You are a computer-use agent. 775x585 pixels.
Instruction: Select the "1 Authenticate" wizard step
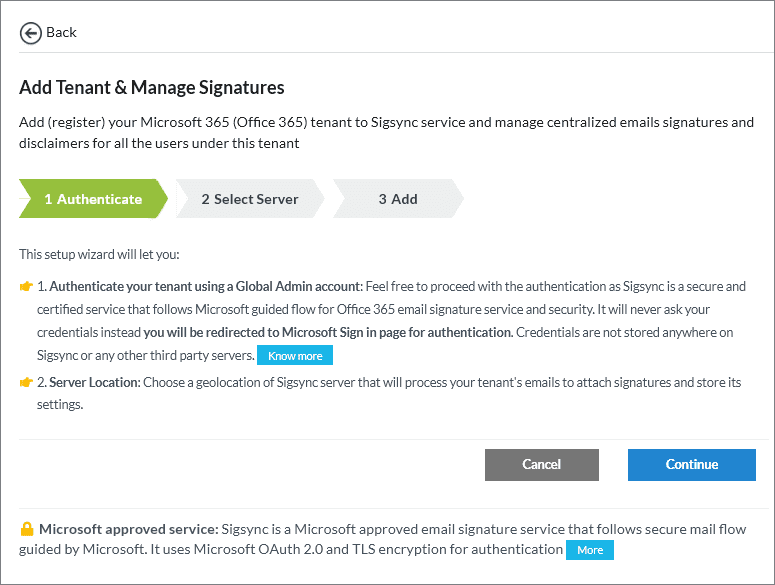93,199
